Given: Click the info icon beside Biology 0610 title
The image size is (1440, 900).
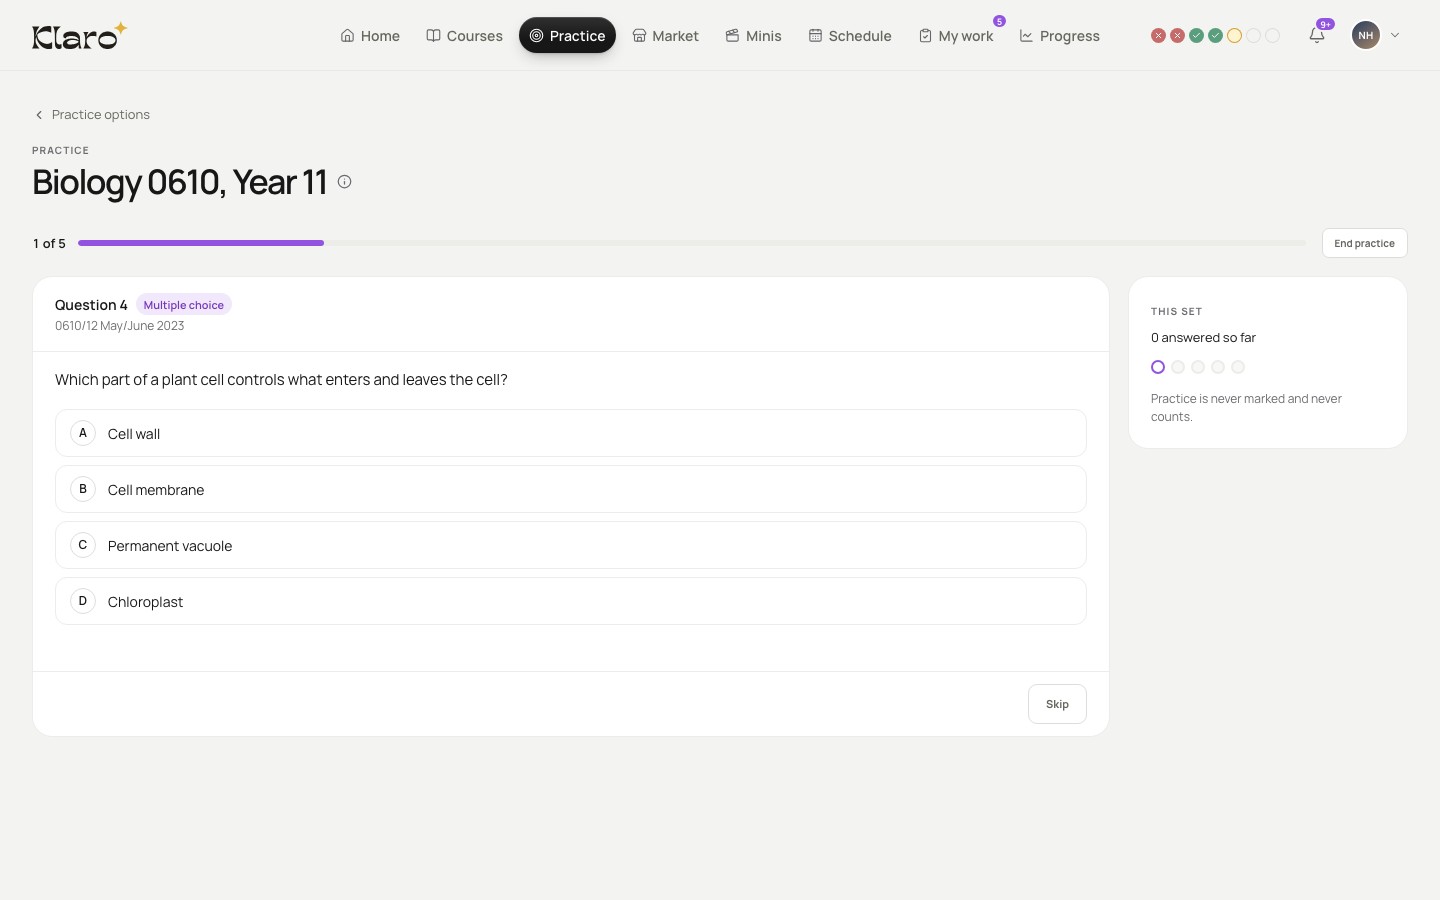Looking at the screenshot, I should (344, 182).
